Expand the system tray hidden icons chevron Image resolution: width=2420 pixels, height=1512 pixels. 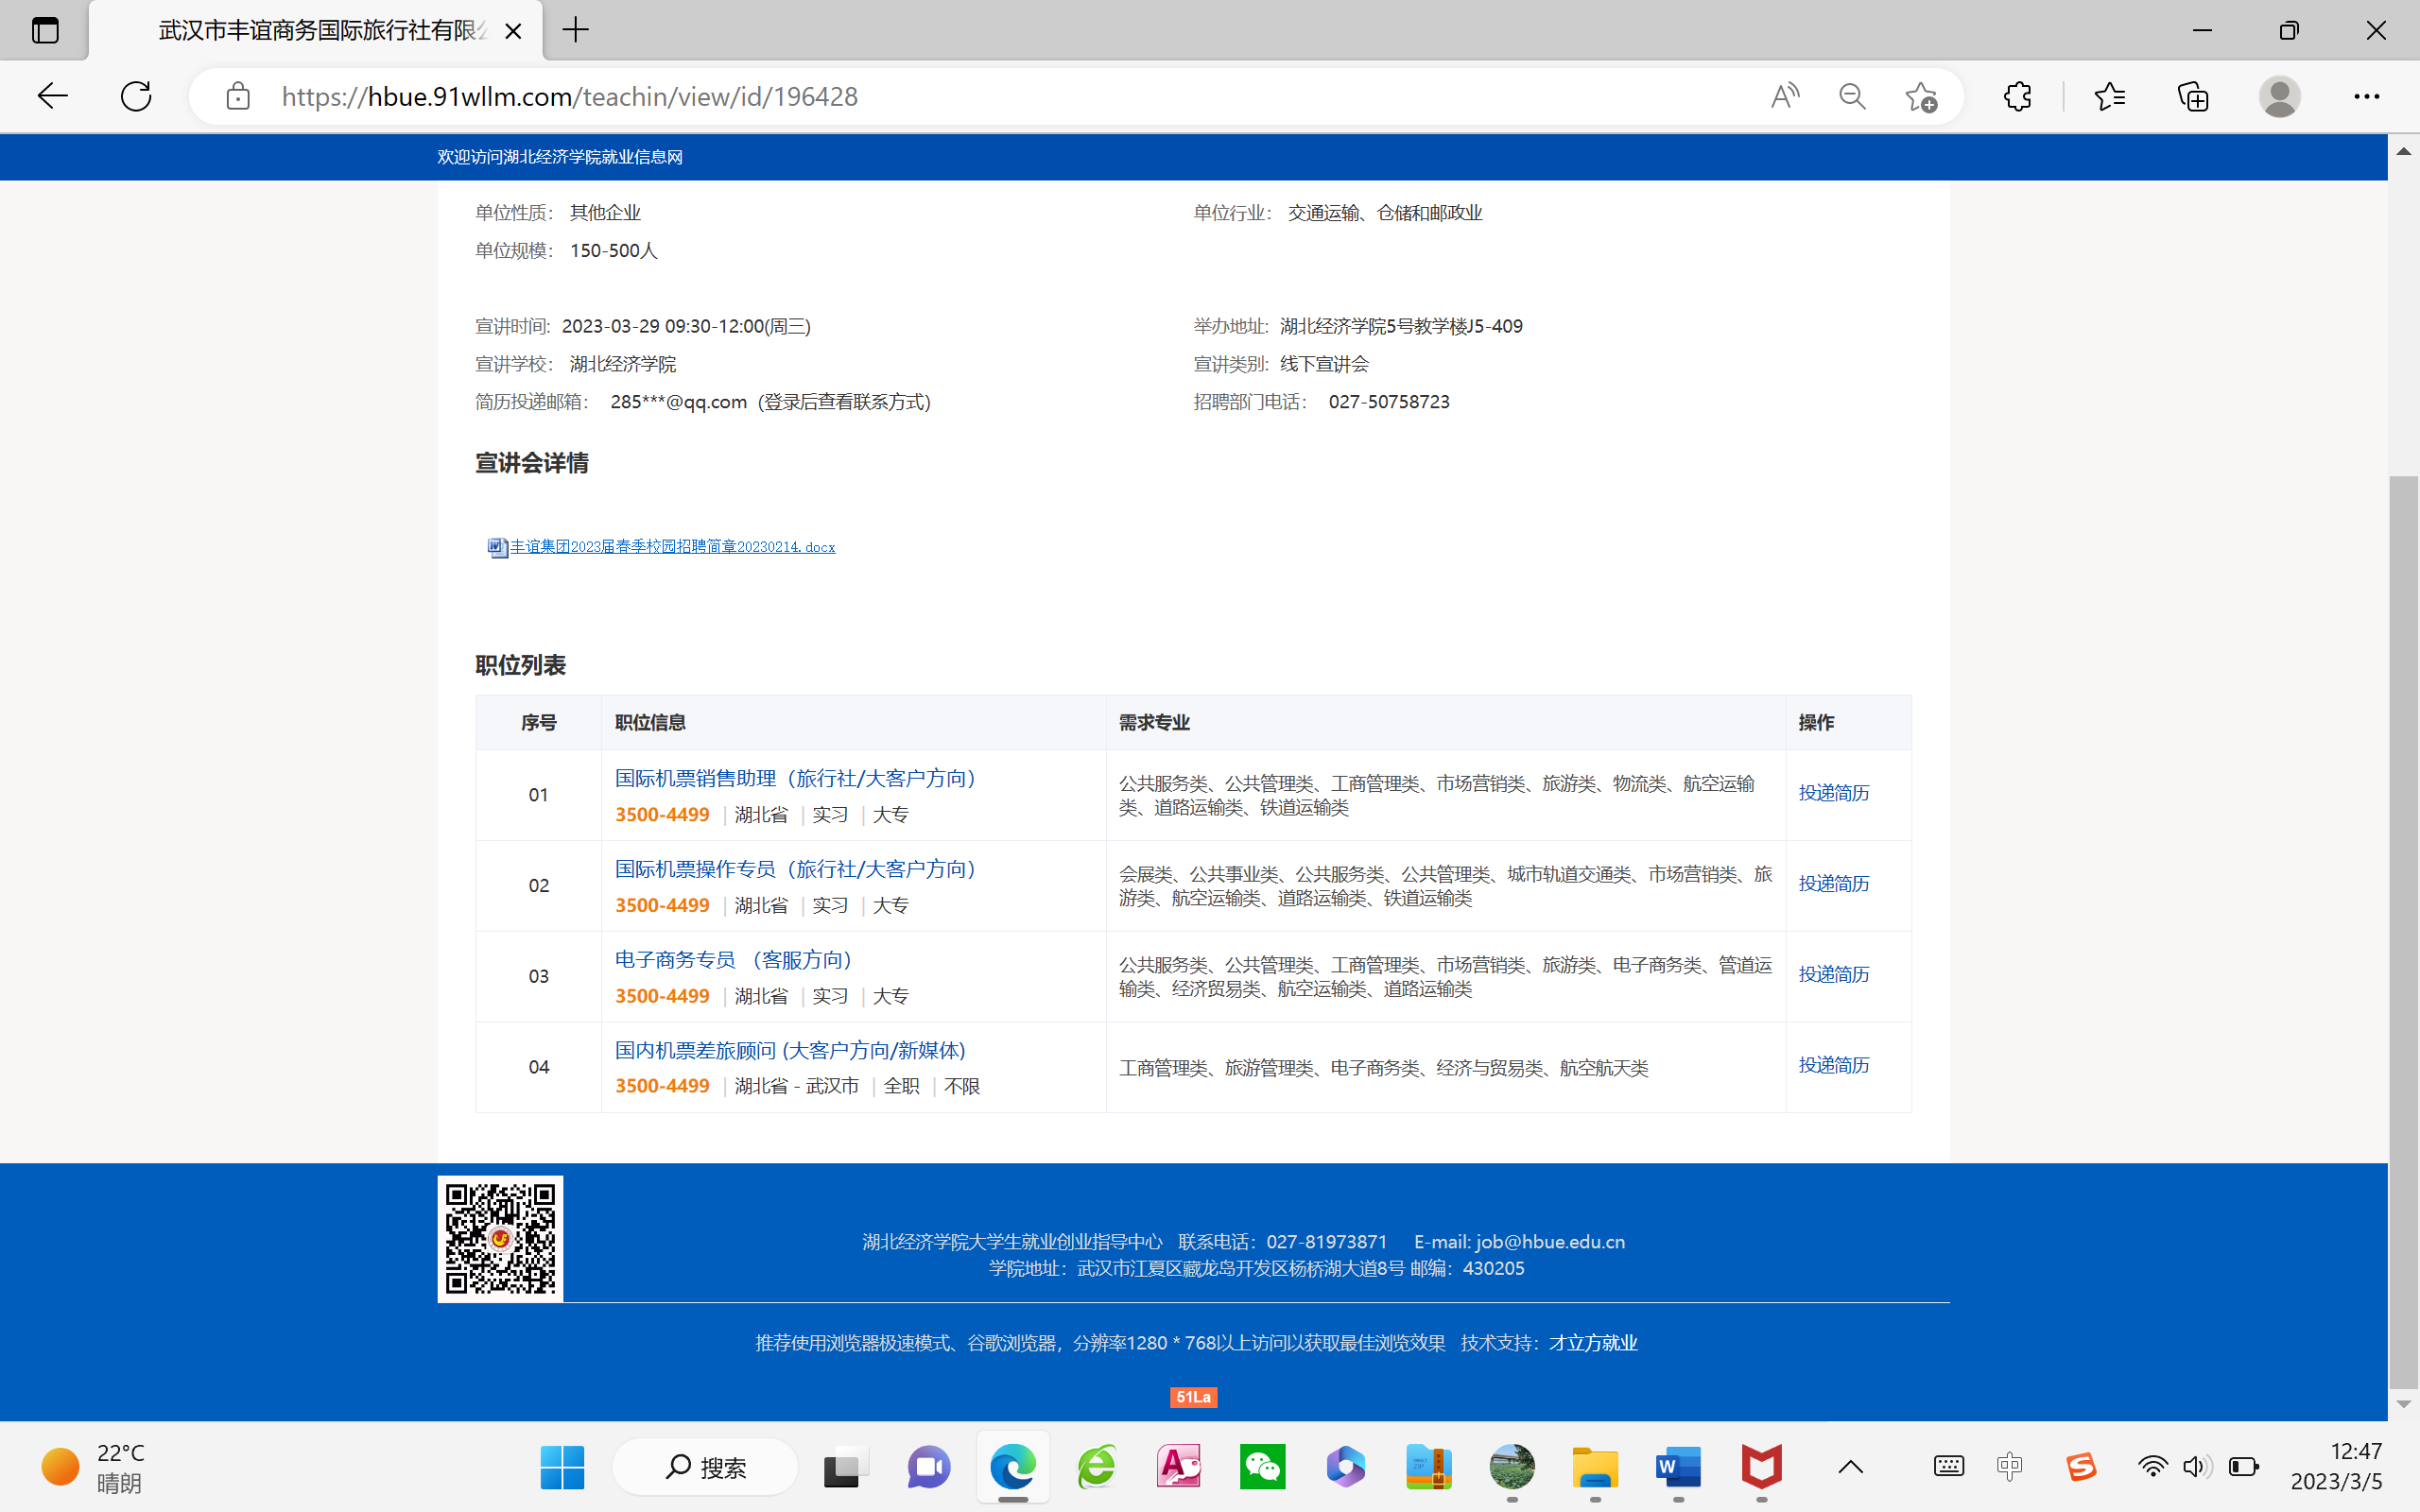(x=1850, y=1467)
